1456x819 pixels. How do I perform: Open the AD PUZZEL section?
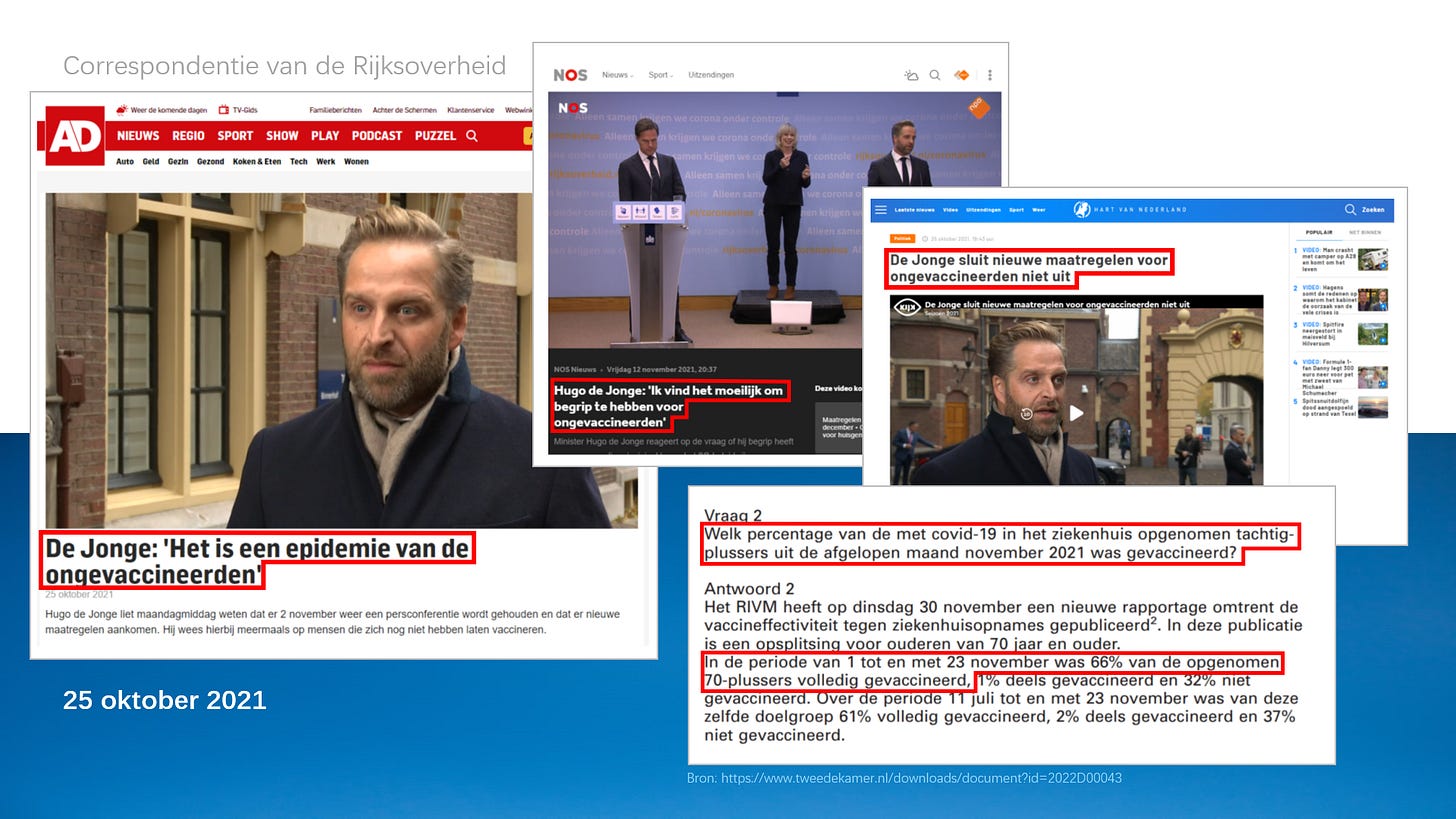point(435,136)
